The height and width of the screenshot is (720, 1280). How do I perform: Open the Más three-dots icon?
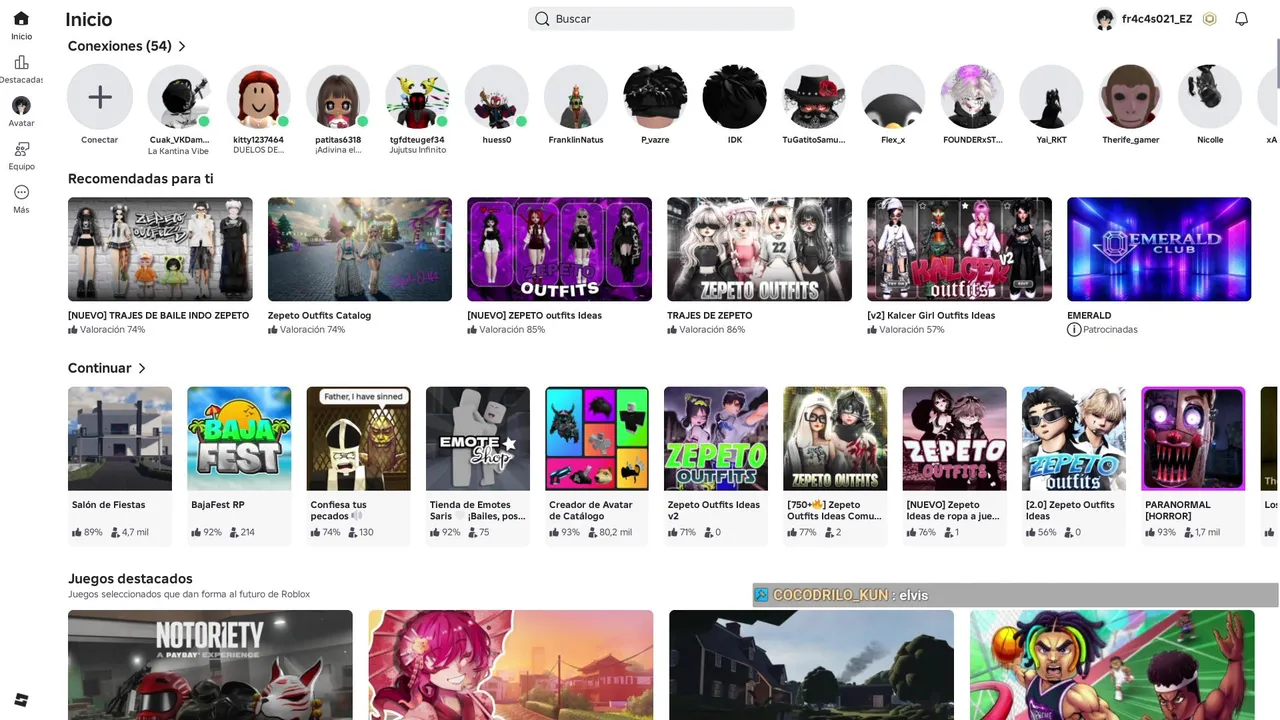21,192
